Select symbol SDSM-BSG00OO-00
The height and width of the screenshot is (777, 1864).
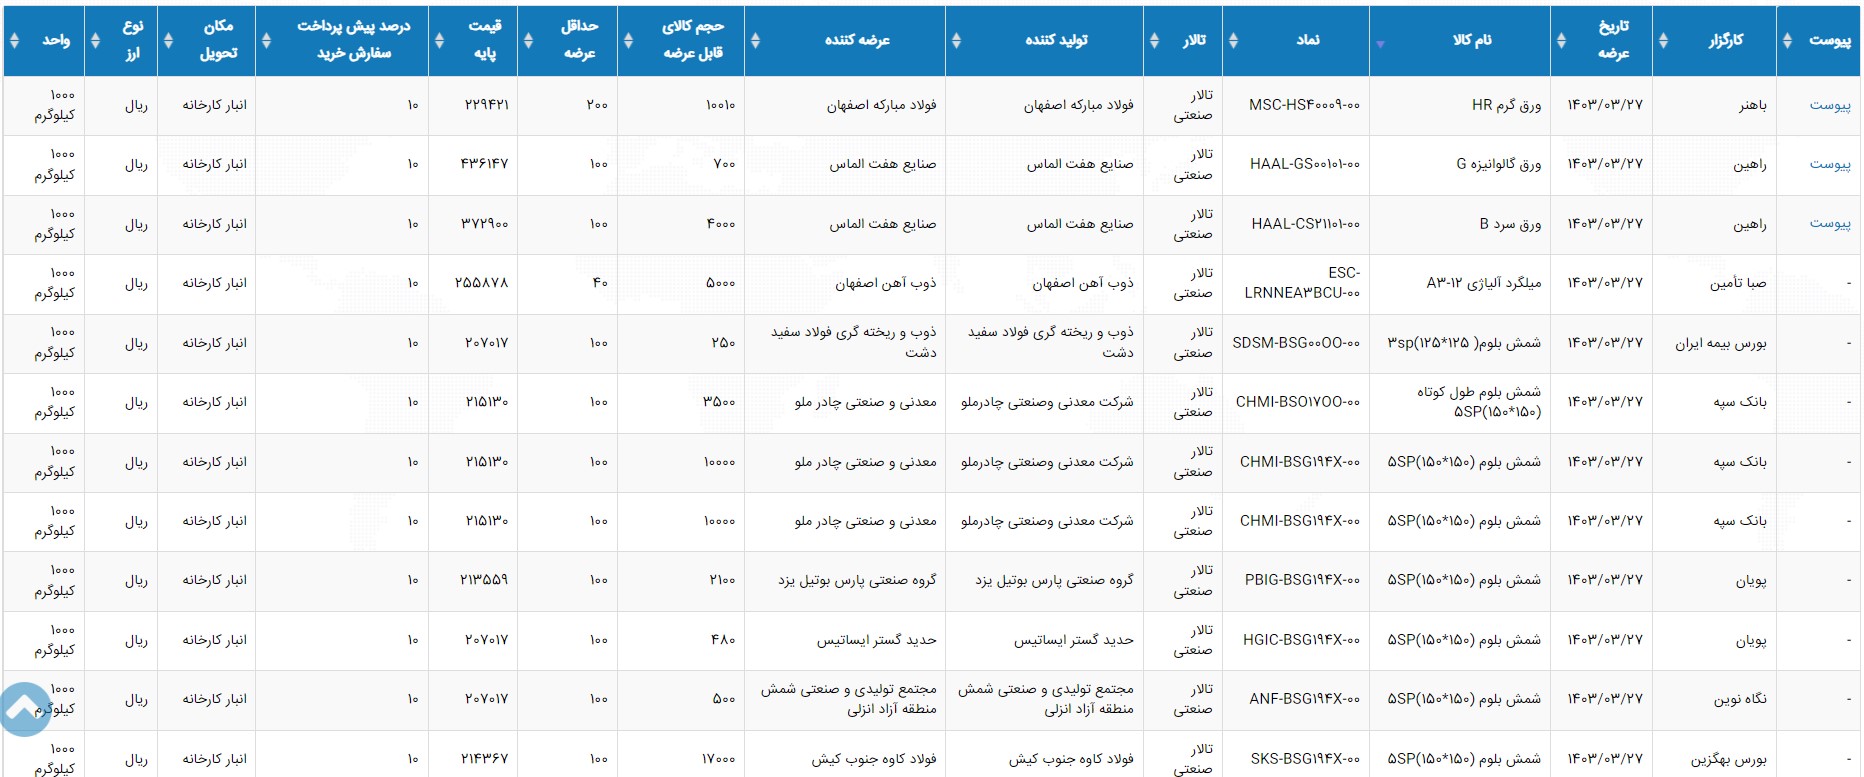coord(1296,343)
